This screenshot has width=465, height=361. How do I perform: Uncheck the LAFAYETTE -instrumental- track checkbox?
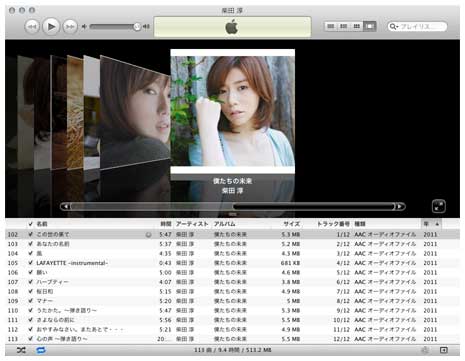[x=31, y=263]
